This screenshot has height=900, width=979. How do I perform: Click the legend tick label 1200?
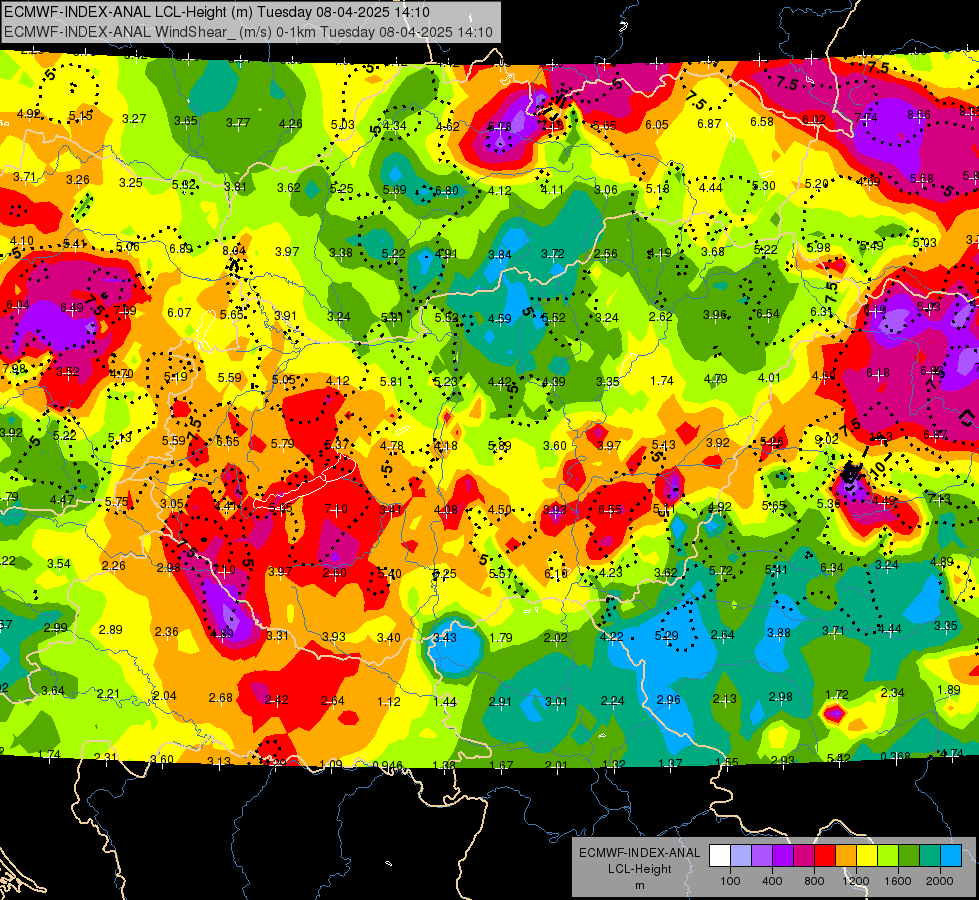click(855, 881)
